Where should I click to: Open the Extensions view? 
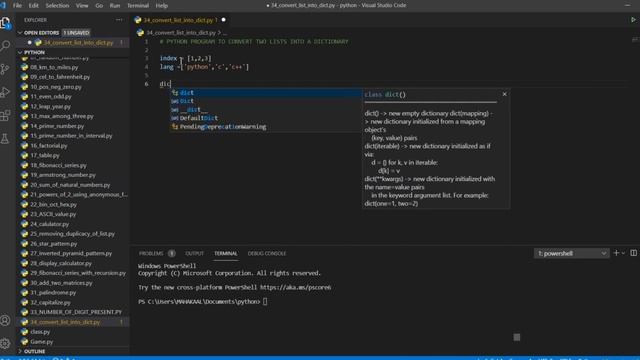5,116
